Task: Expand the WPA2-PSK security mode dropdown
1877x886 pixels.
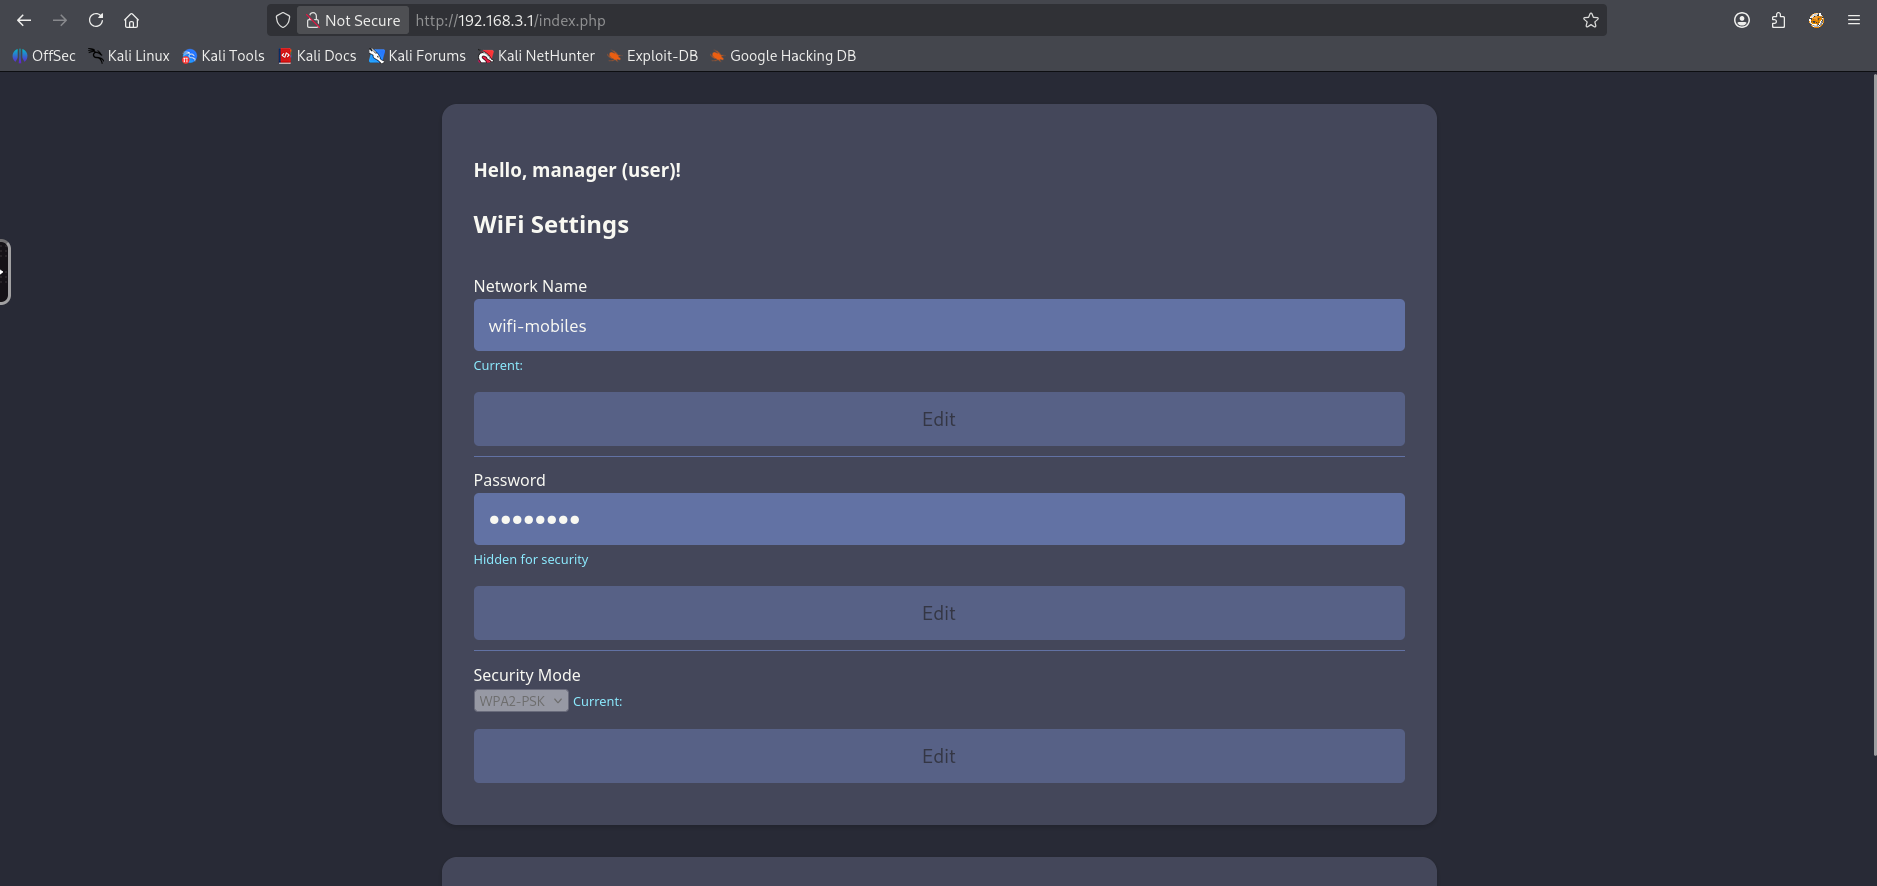Action: click(x=521, y=701)
